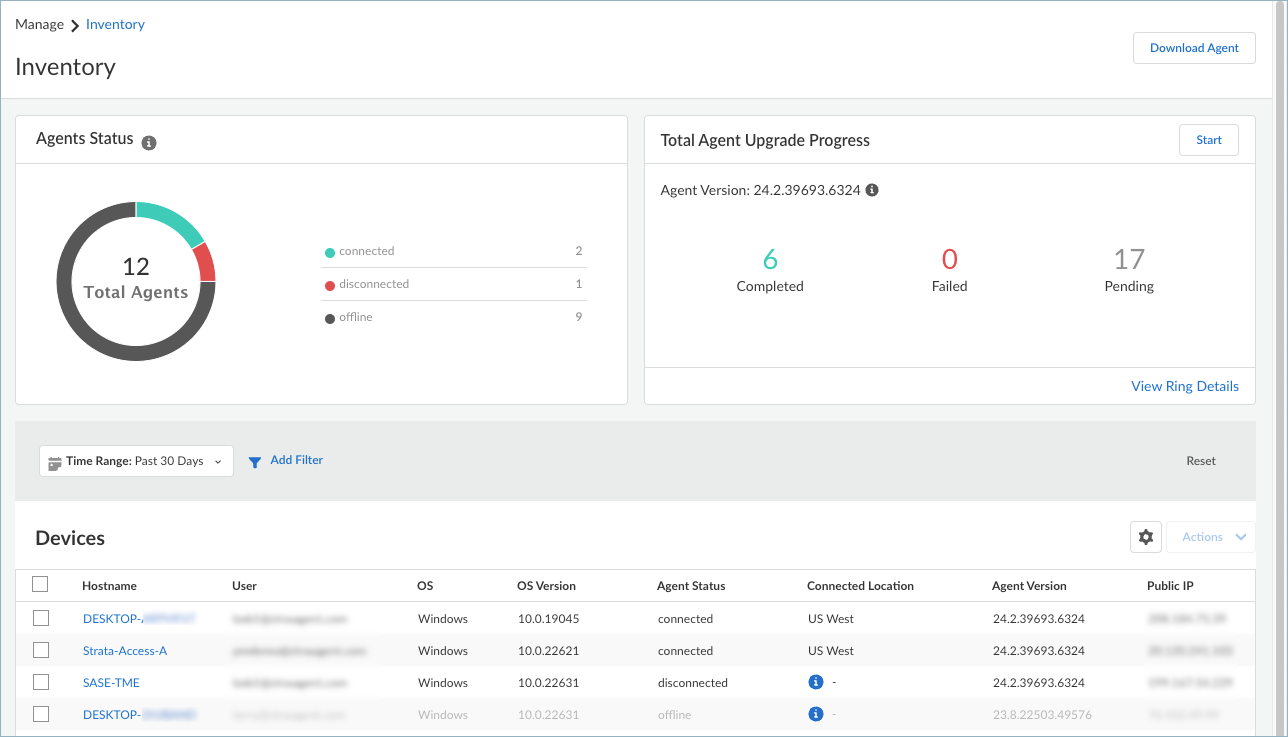This screenshot has width=1288, height=737.
Task: Click info icon in the offline device row
Action: 815,715
